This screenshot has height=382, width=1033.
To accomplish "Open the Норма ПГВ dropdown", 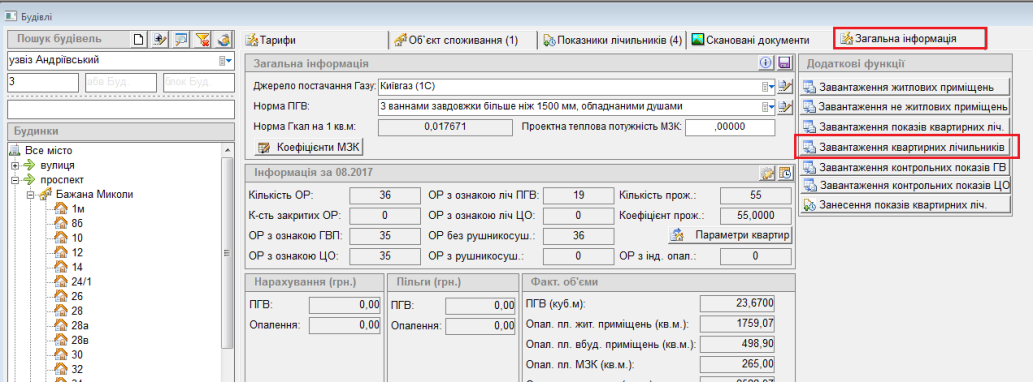I will tap(768, 106).
